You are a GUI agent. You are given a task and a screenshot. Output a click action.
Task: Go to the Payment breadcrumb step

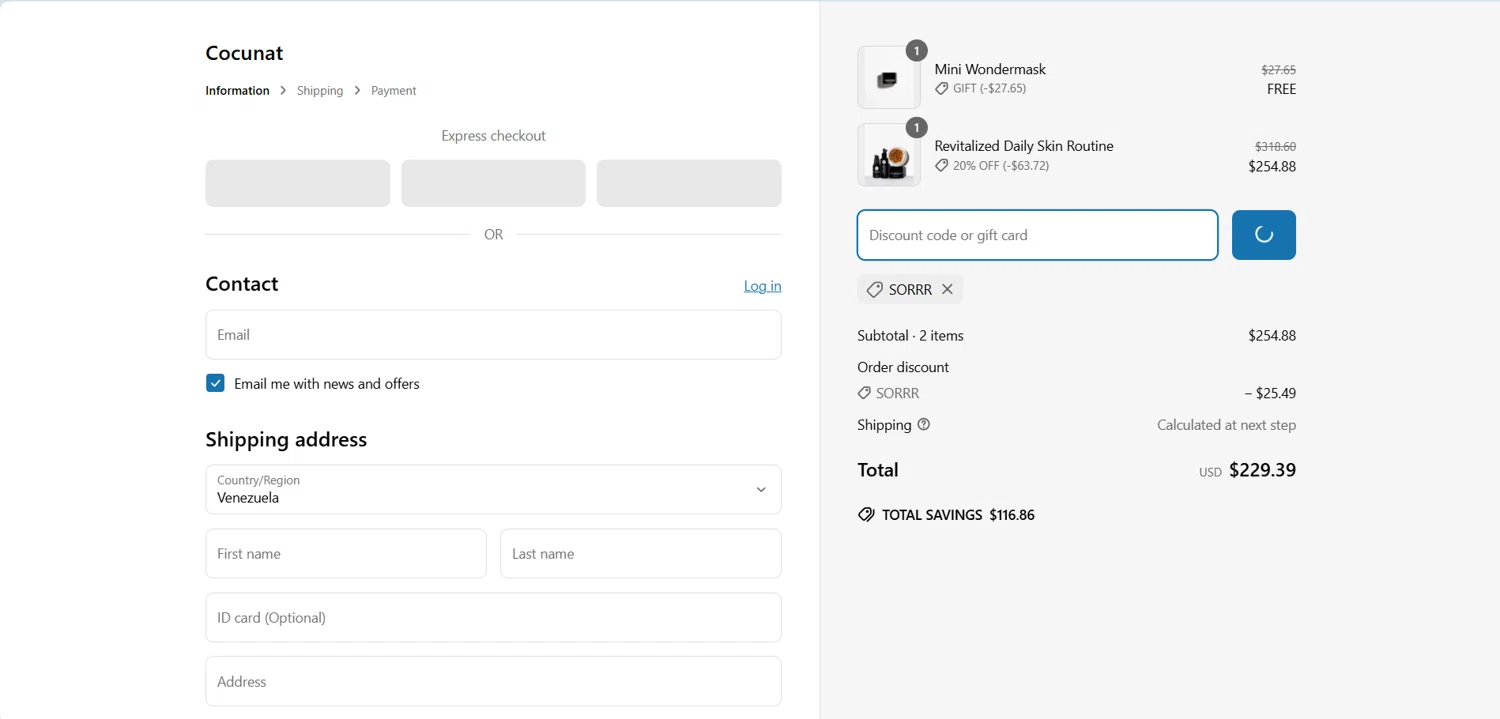pyautogui.click(x=393, y=90)
